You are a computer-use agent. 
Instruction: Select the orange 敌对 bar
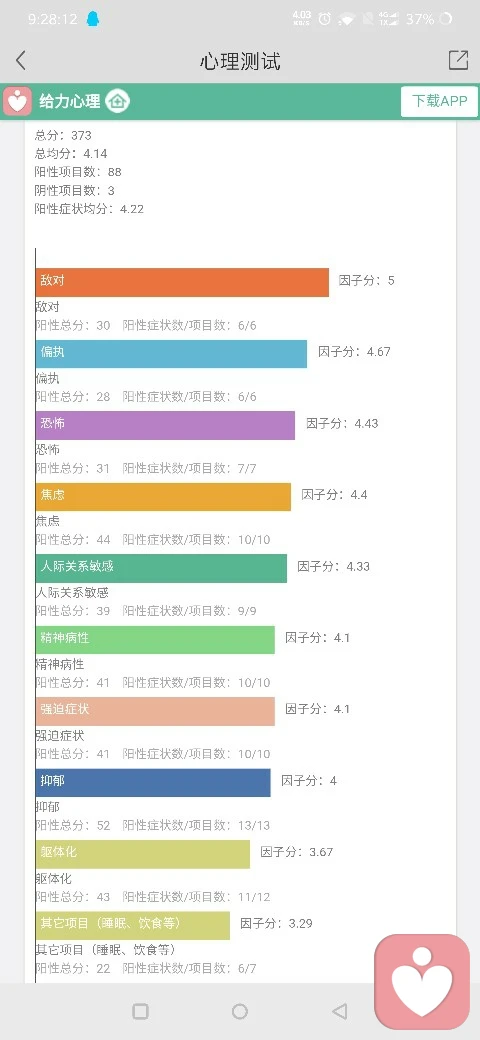(182, 283)
